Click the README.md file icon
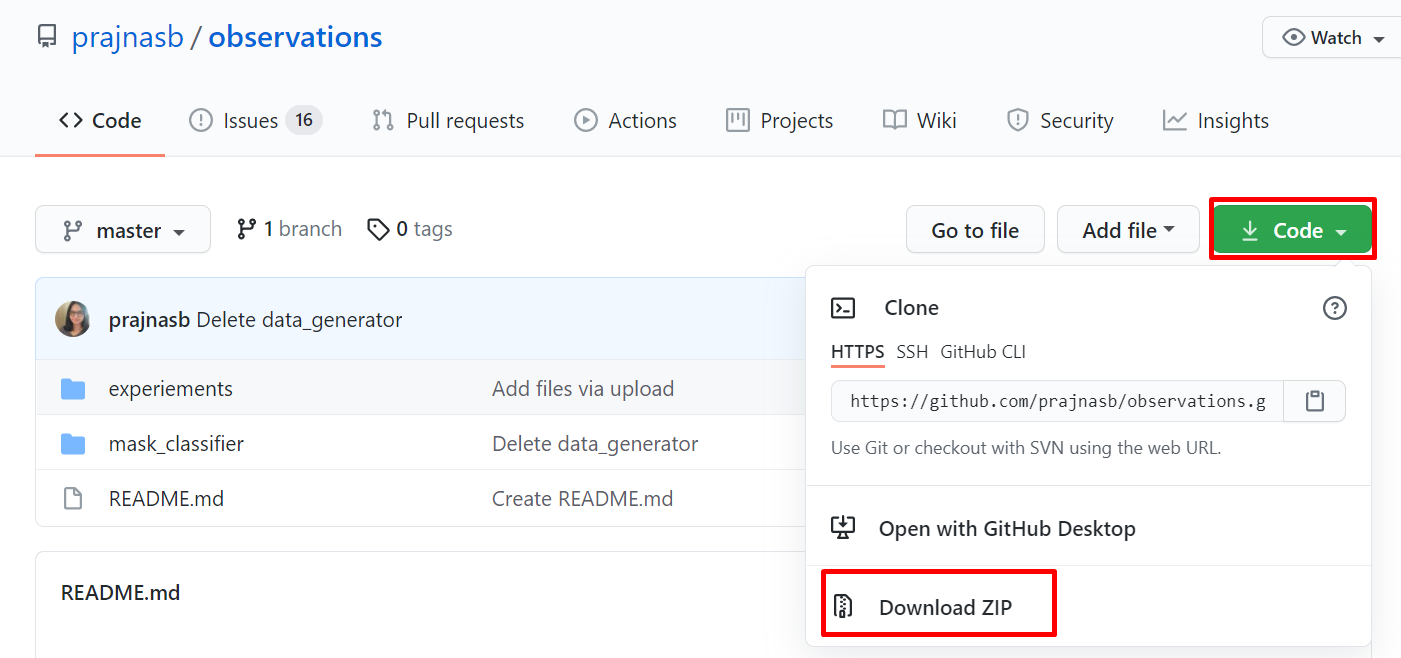1401x658 pixels. pos(73,498)
